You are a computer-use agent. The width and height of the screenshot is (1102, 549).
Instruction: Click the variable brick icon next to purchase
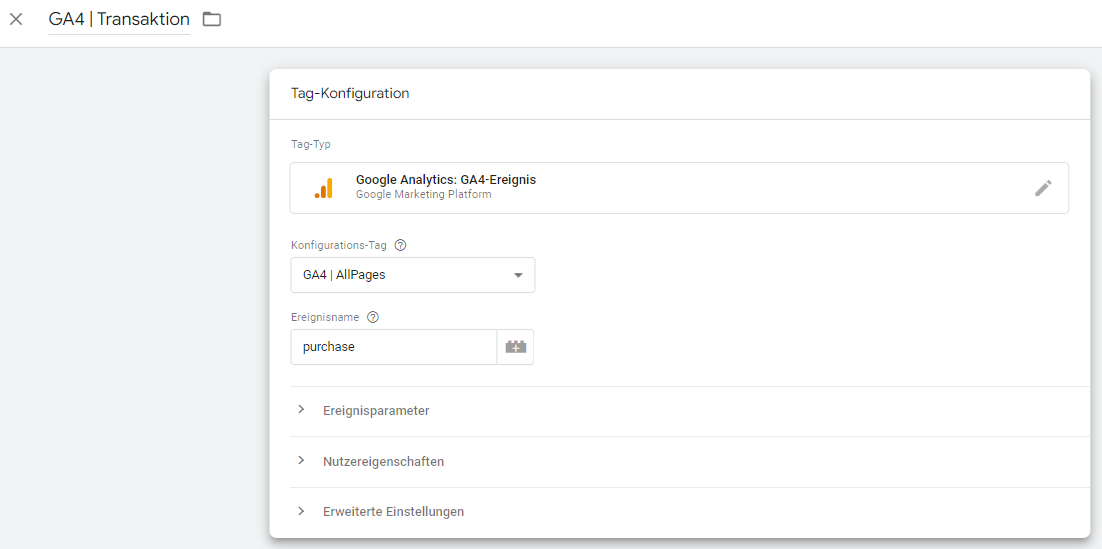pyautogui.click(x=516, y=347)
